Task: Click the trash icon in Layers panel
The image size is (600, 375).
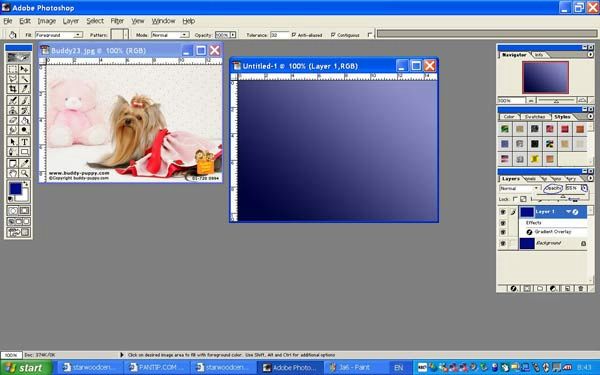Action: (580, 289)
